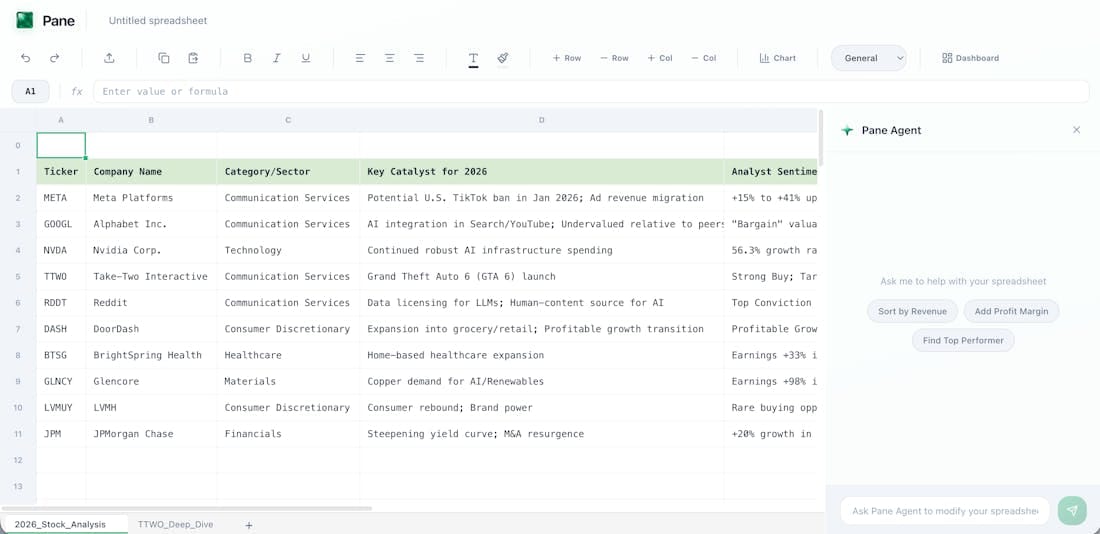Viewport: 1100px width, 534px height.
Task: Click the Sort by Revenue suggestion
Action: click(912, 311)
